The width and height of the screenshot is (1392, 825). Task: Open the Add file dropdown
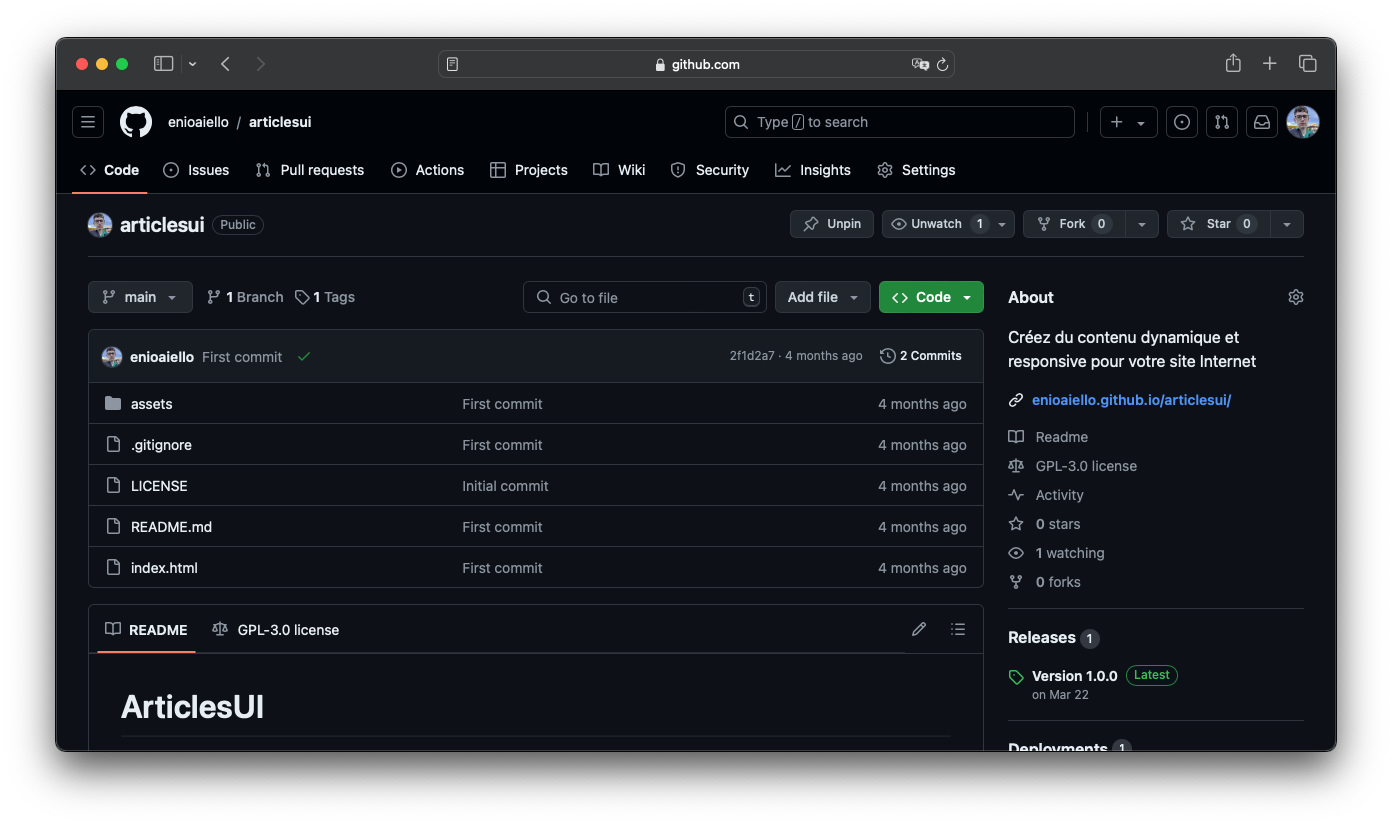pyautogui.click(x=823, y=297)
